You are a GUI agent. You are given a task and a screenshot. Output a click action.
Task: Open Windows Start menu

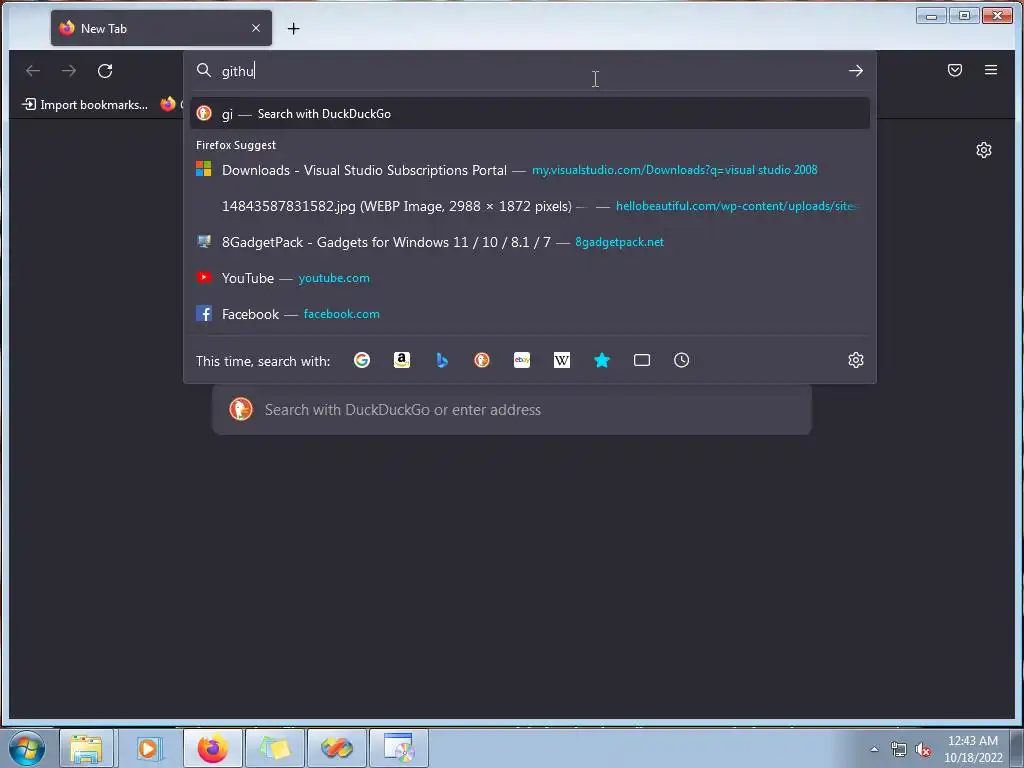tap(27, 748)
